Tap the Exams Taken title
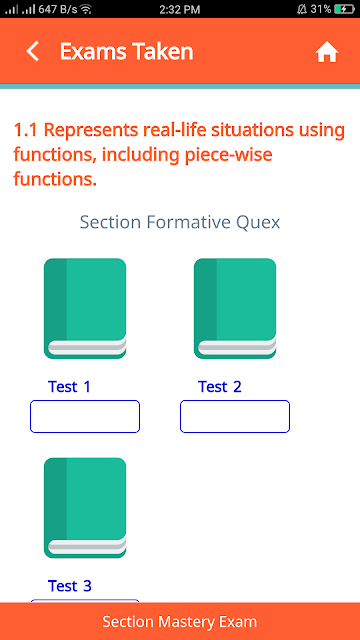 127,52
